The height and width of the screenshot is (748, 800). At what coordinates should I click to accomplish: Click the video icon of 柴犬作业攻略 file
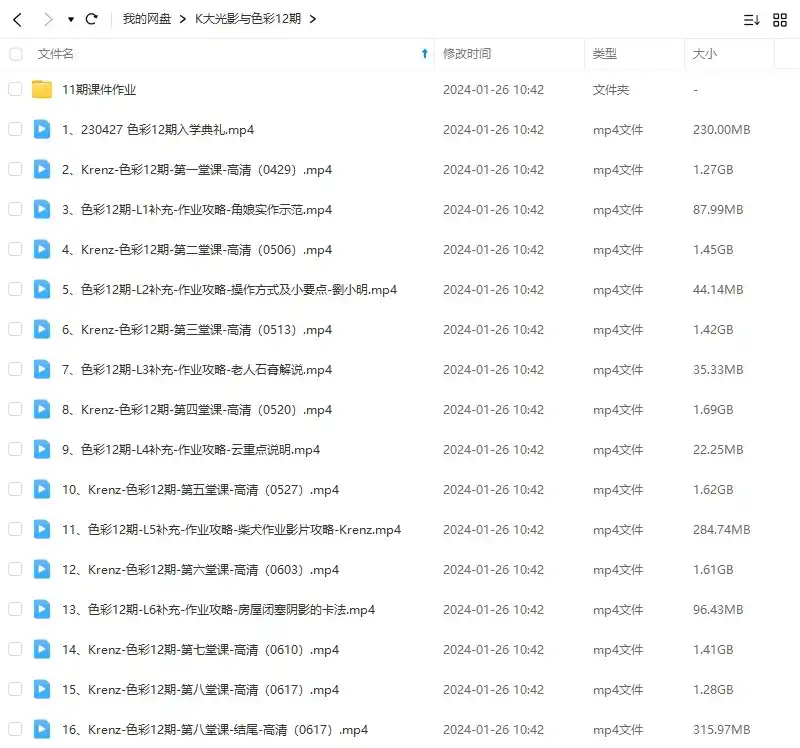(x=41, y=529)
